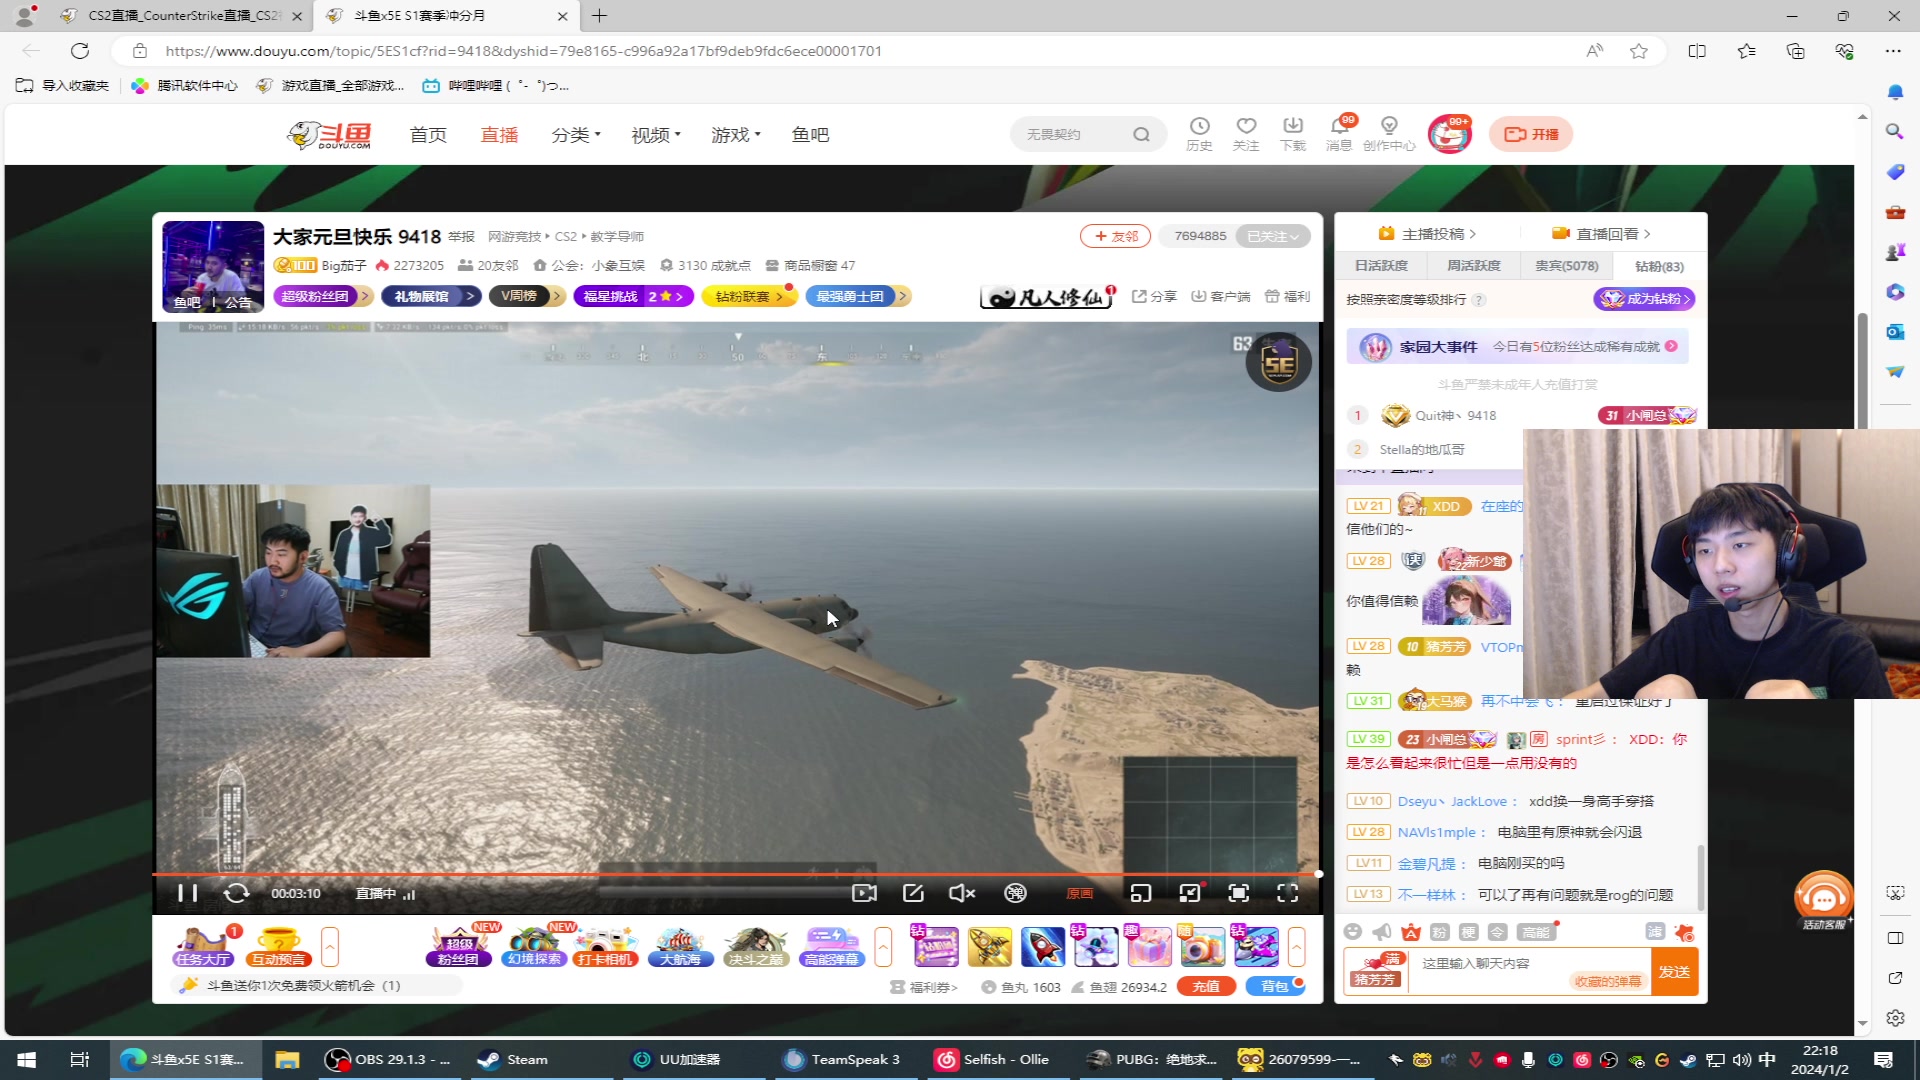
Task: Toggle picture-in-picture mini player
Action: click(x=1141, y=893)
